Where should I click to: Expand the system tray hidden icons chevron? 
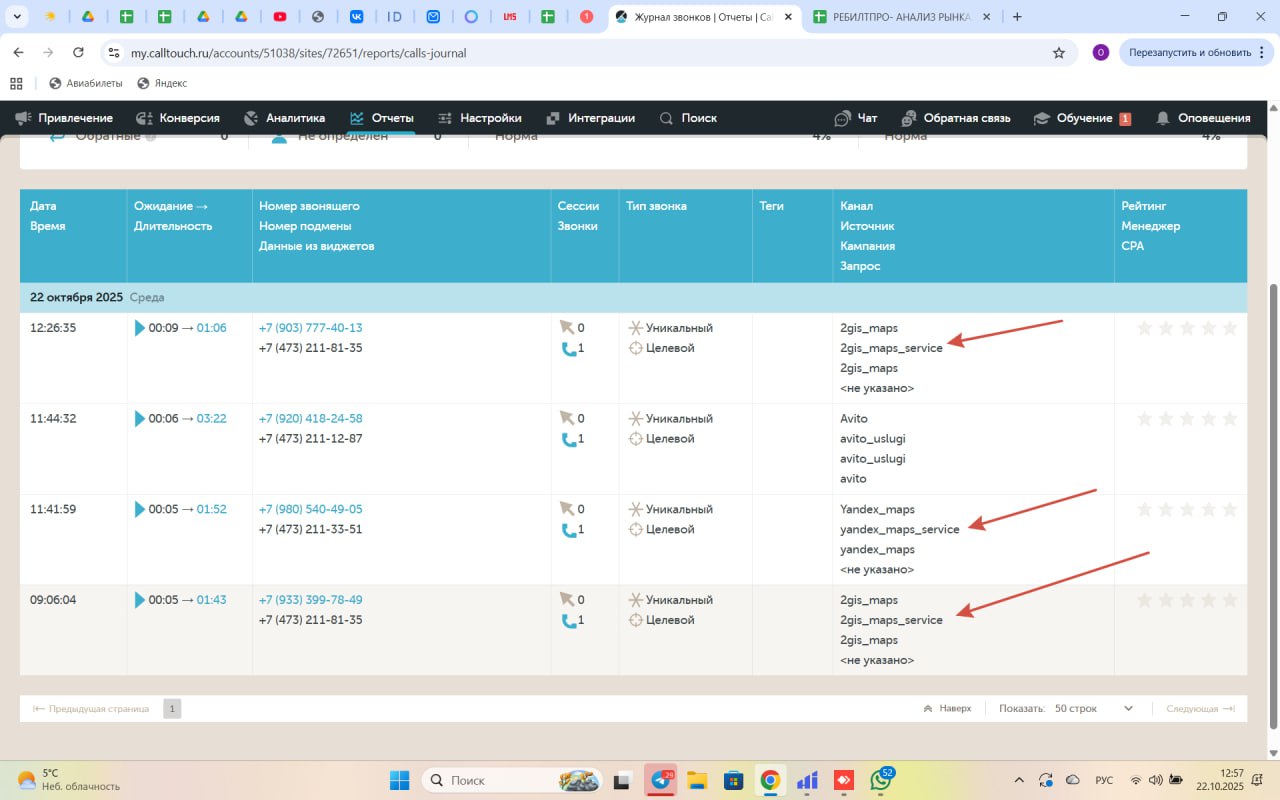tap(1019, 780)
